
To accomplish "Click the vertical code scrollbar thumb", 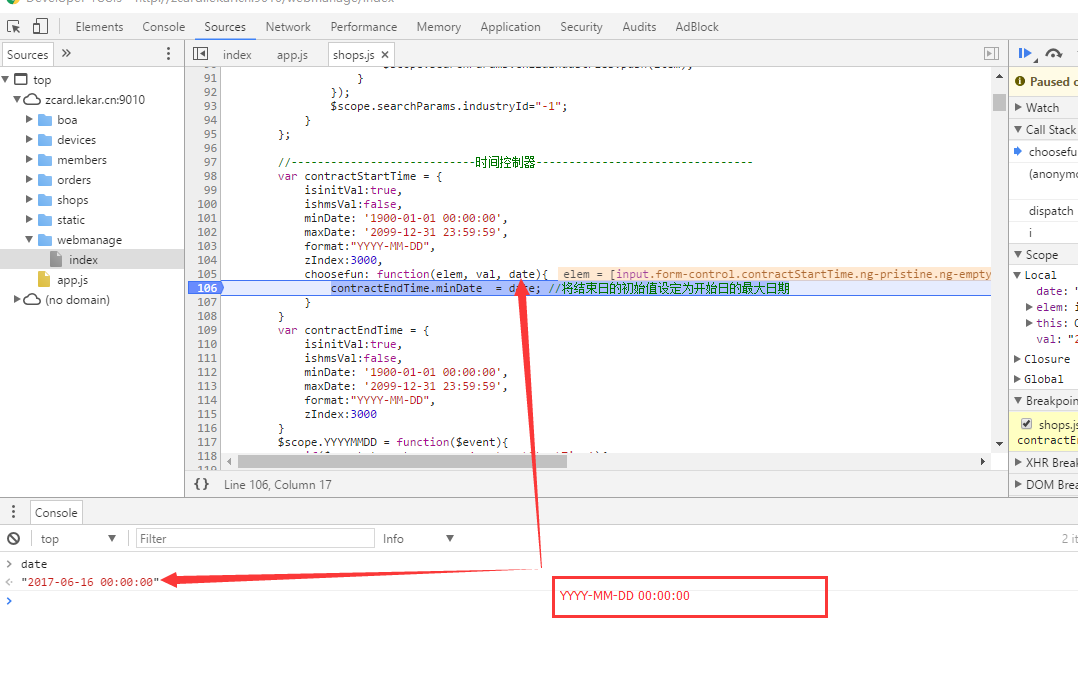I will (1000, 102).
